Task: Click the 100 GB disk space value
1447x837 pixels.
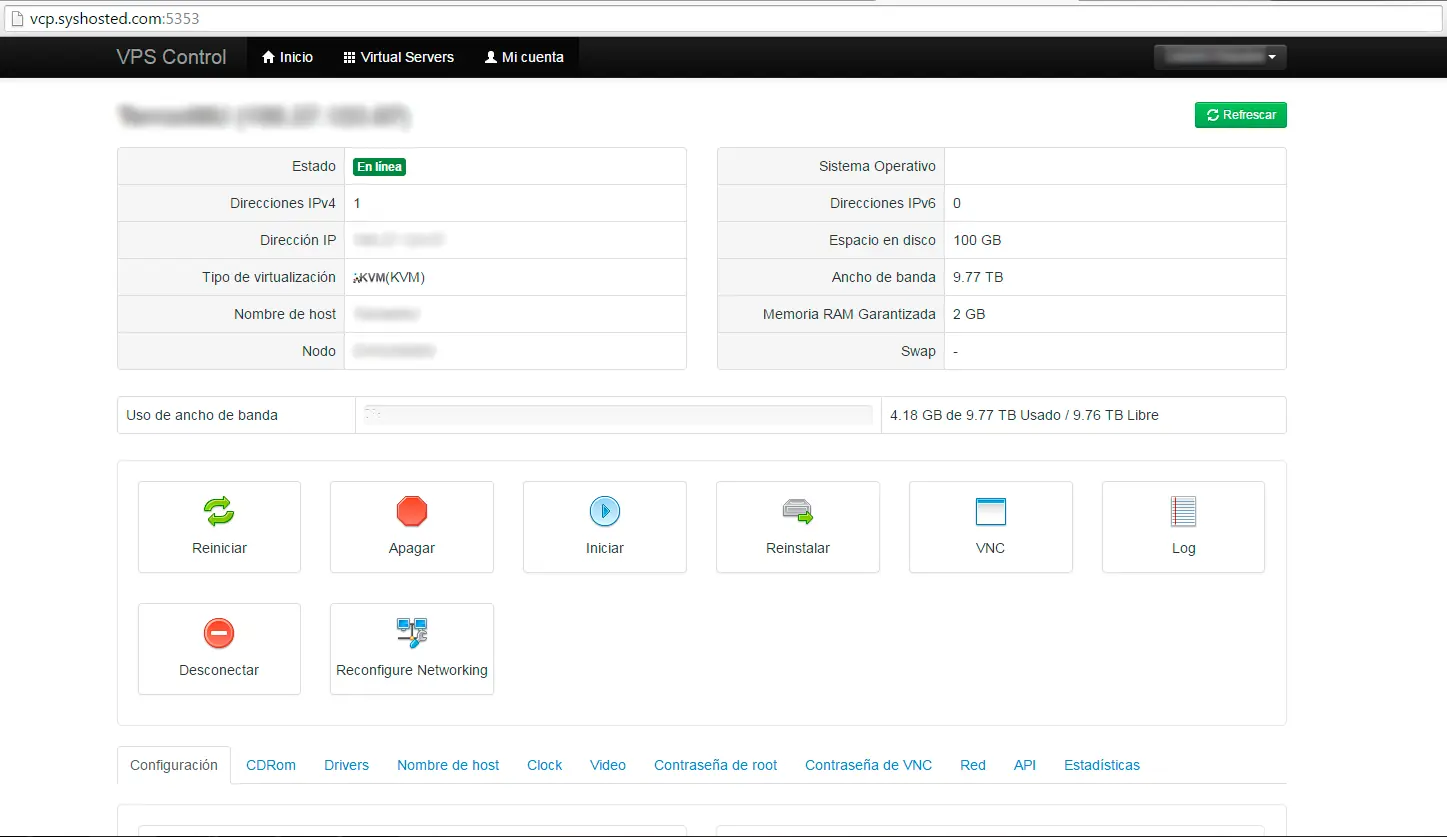Action: (977, 240)
